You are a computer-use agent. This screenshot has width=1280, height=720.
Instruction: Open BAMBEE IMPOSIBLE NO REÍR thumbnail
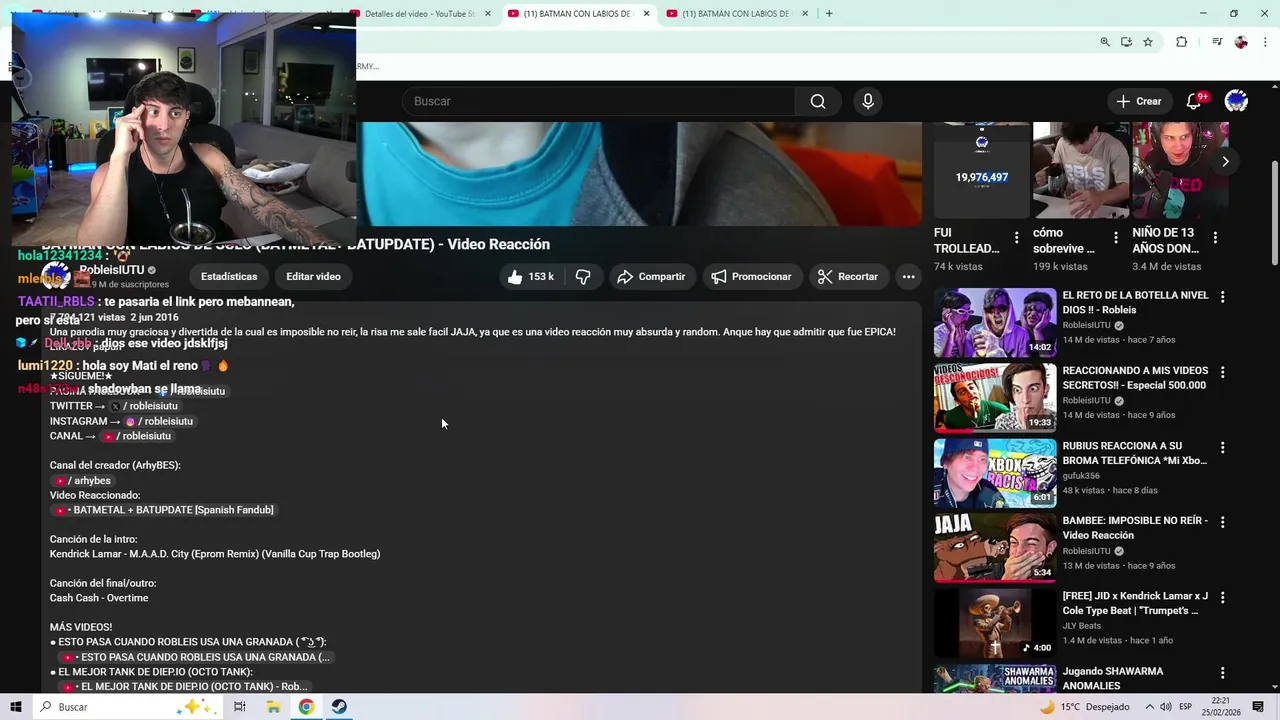coord(995,548)
